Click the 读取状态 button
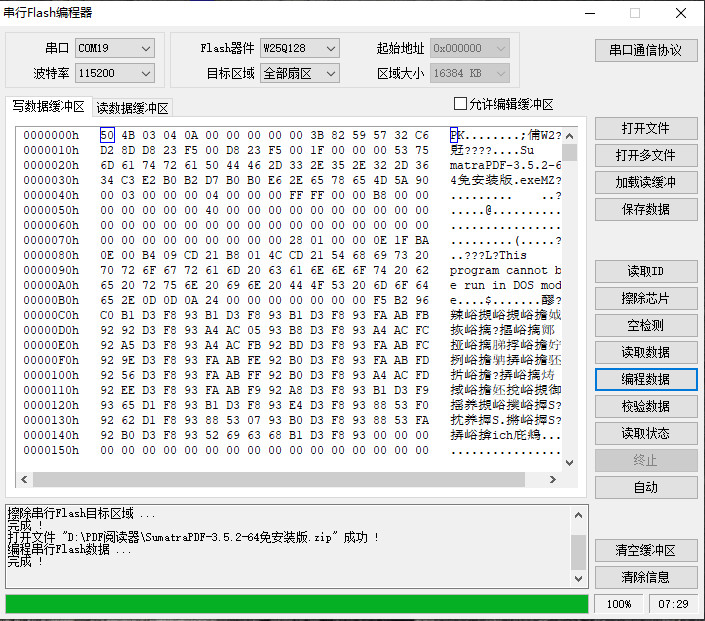Viewport: 705px width, 621px height. click(646, 433)
